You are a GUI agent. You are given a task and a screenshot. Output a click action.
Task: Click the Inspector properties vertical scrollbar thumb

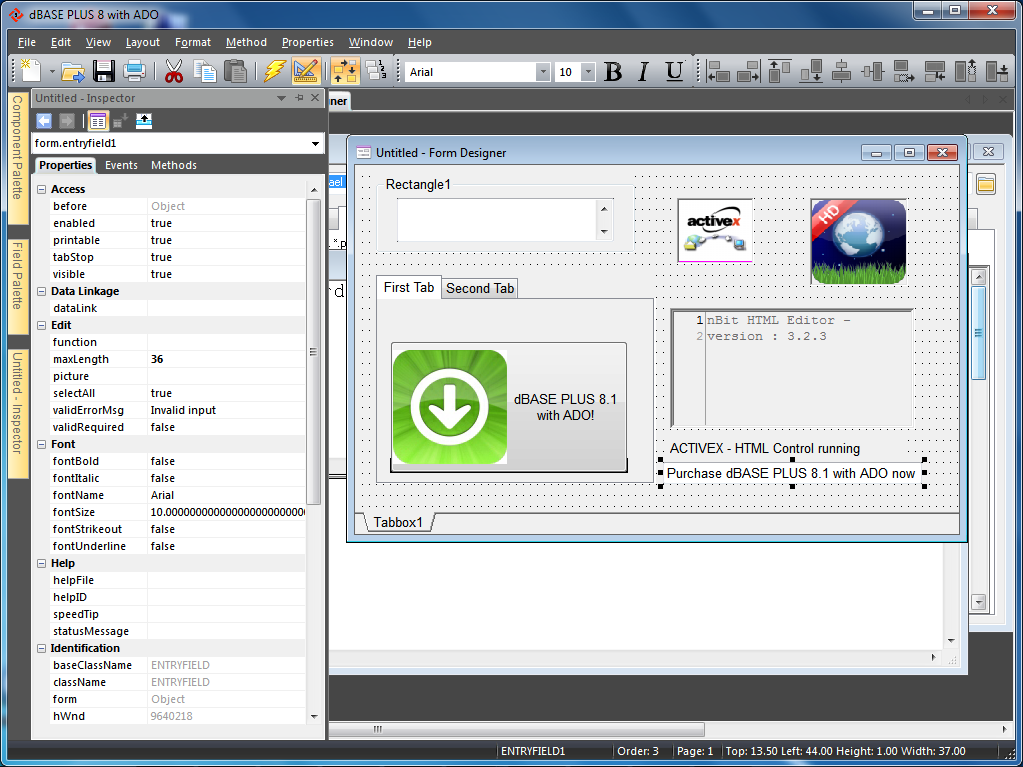coord(313,352)
